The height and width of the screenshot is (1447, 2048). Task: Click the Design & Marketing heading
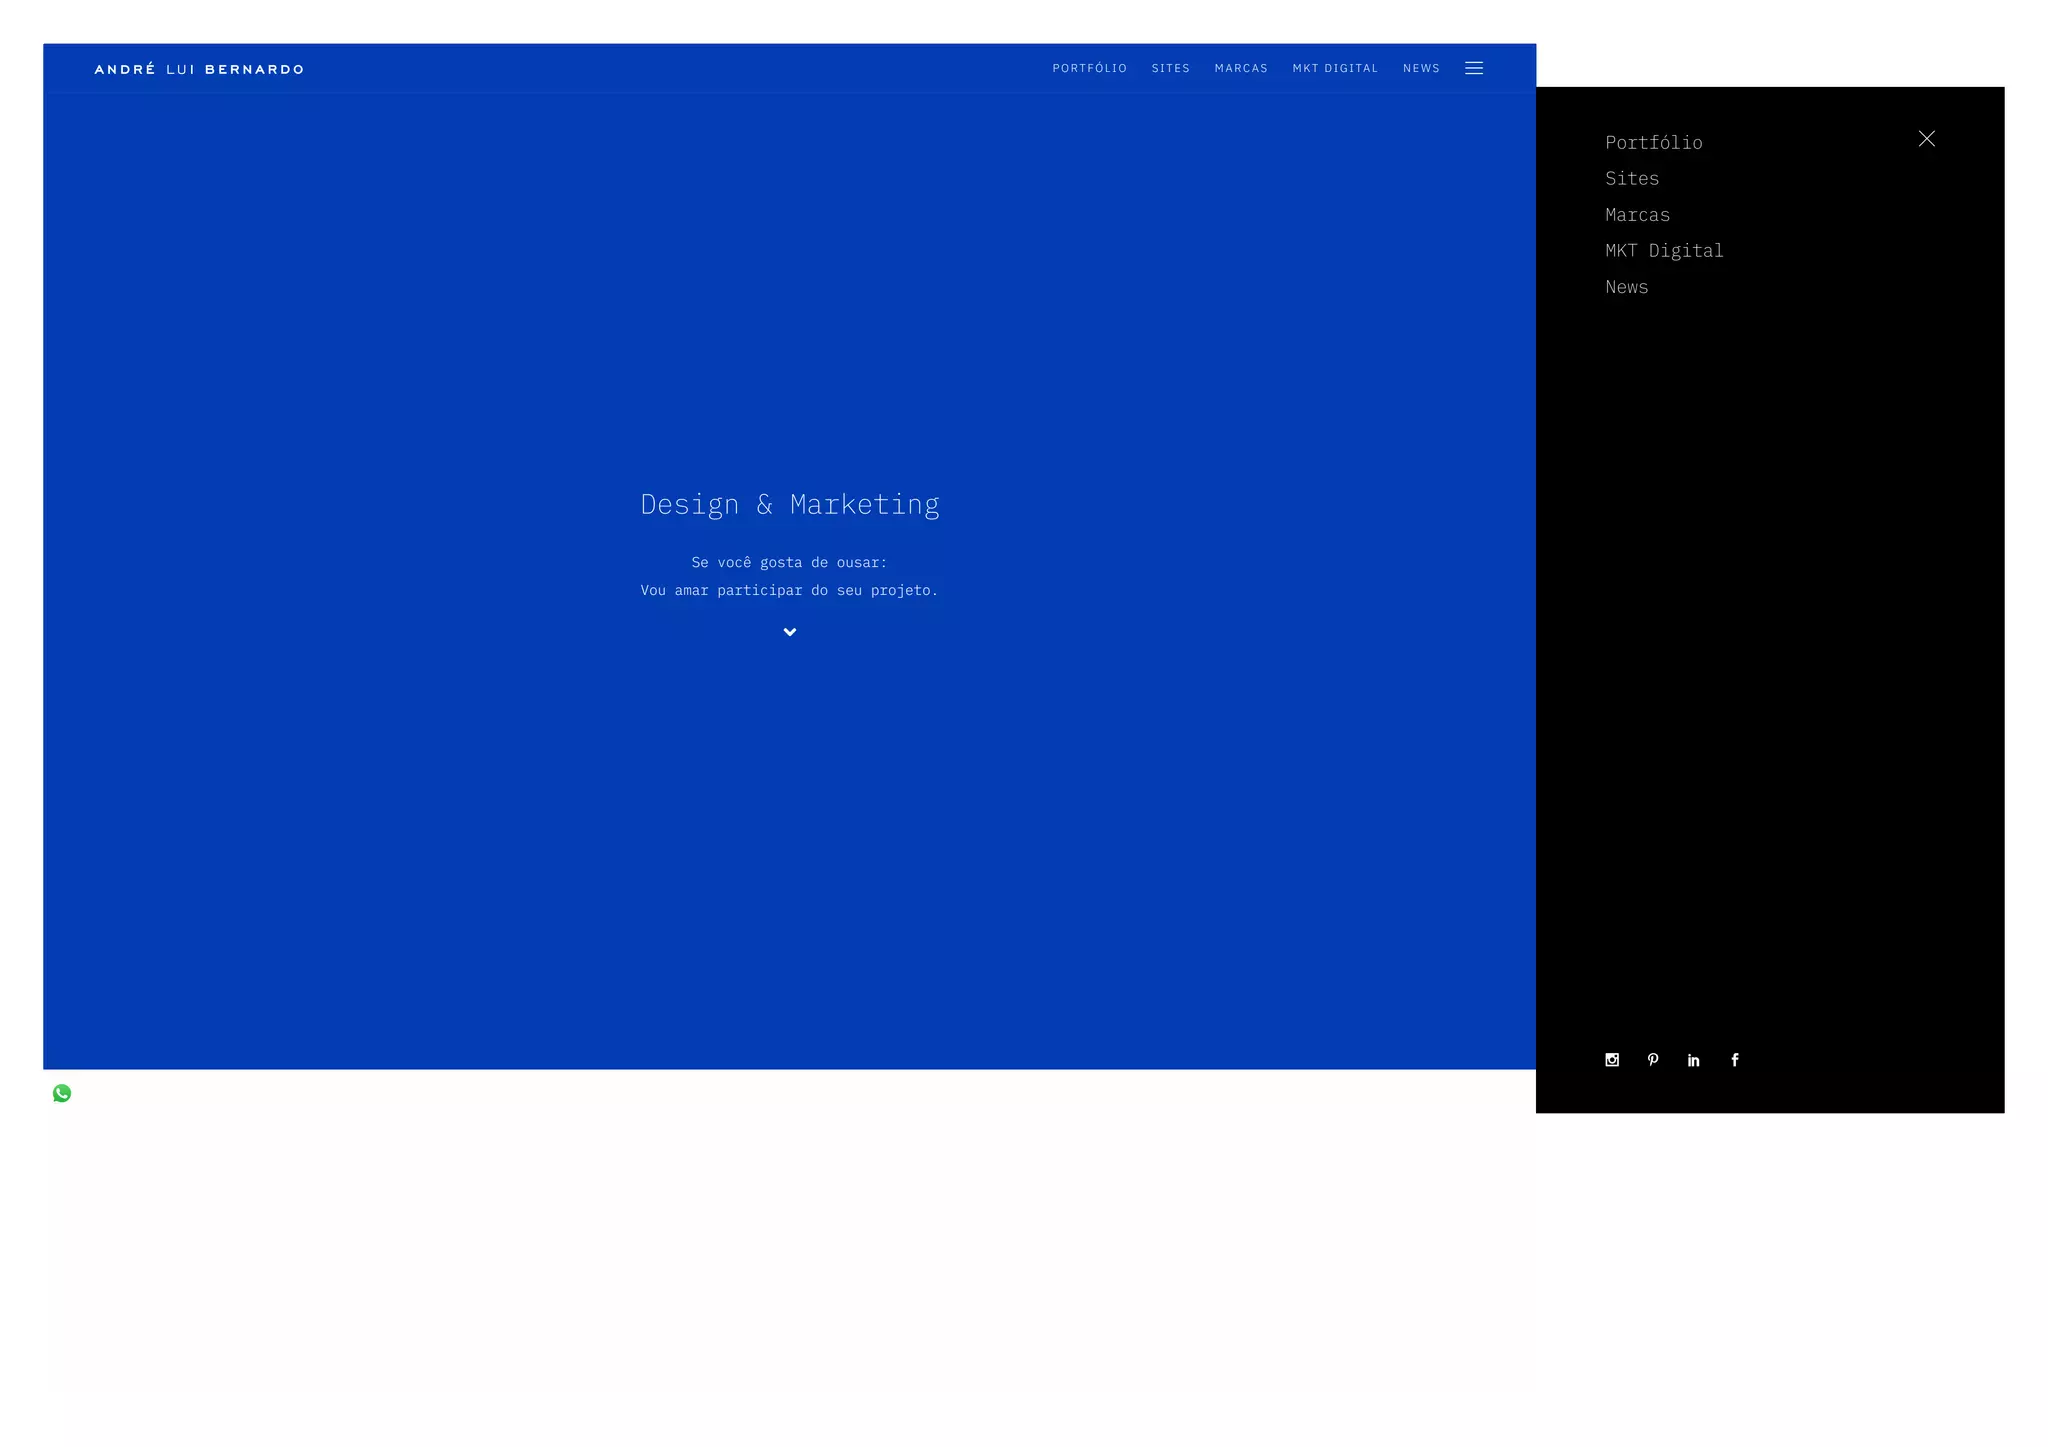pyautogui.click(x=789, y=504)
